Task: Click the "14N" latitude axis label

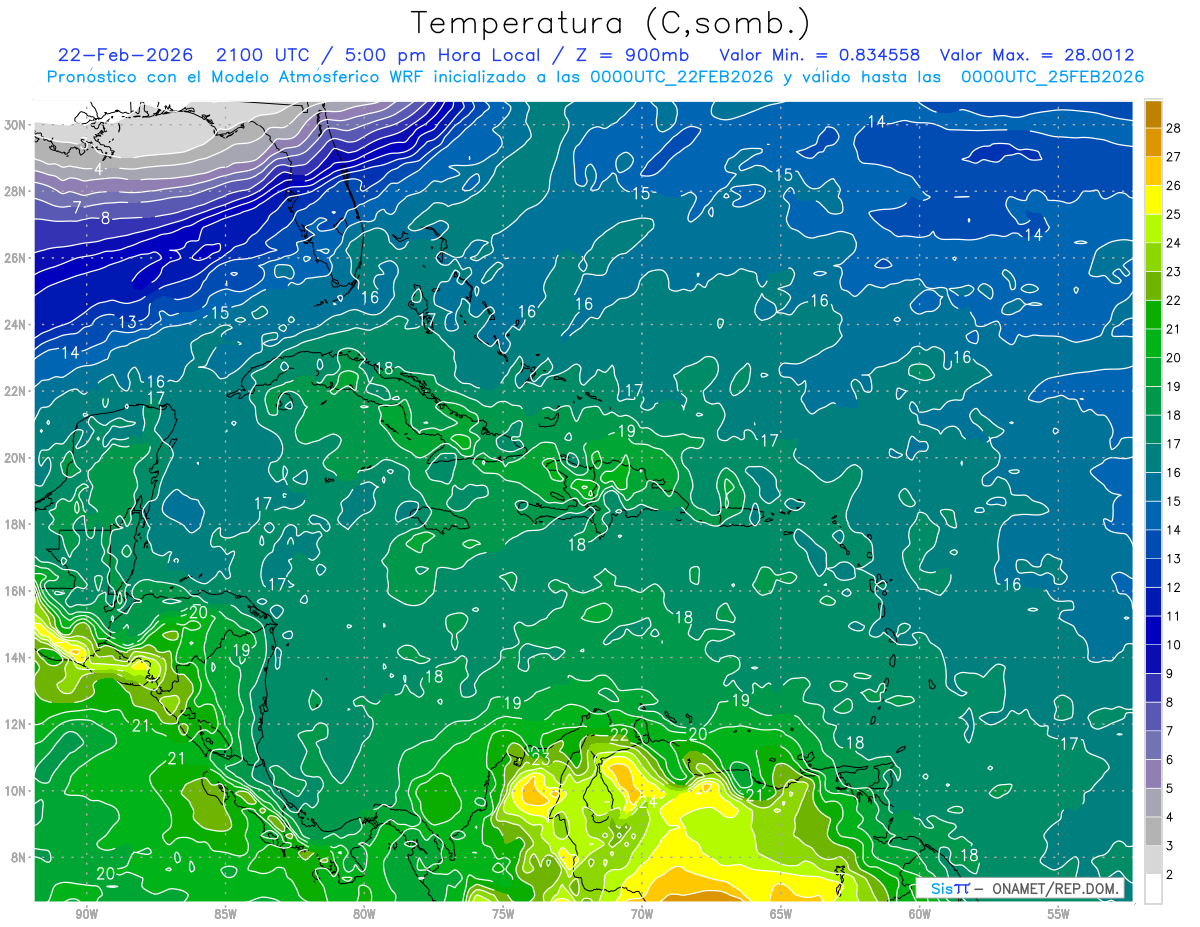Action: 15,657
